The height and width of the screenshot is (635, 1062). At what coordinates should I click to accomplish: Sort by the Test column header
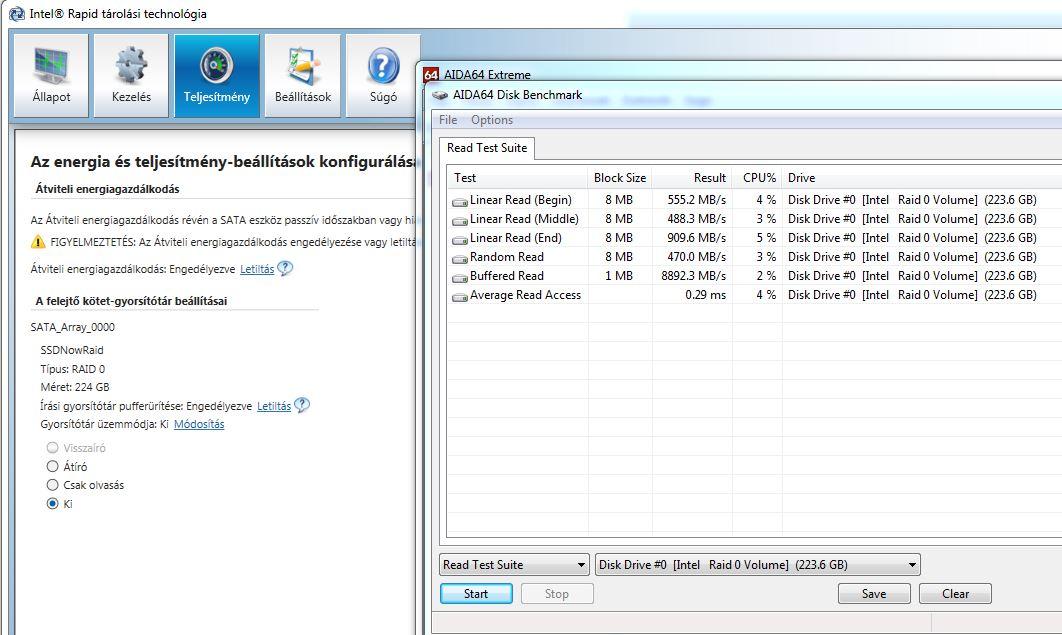pyautogui.click(x=517, y=177)
